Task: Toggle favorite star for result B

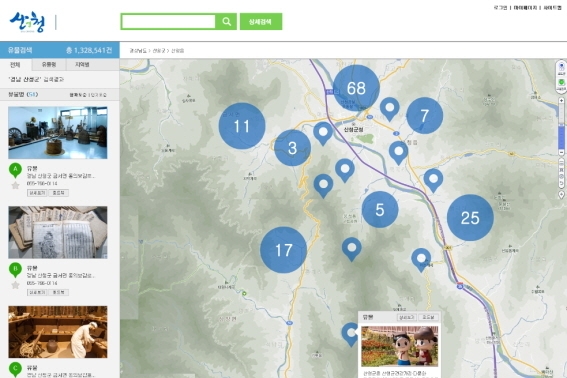Action: (x=15, y=285)
